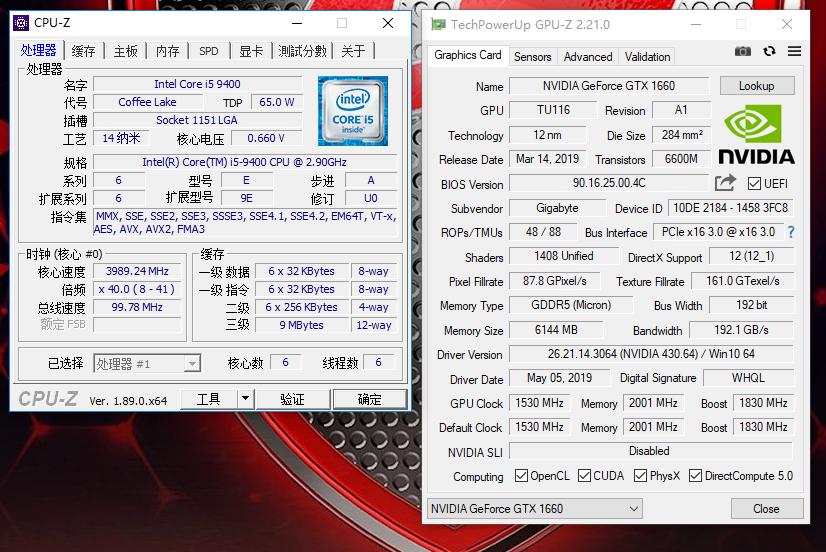The image size is (826, 552).
Task: Click the Subvendor value Gigabyte
Action: tap(557, 208)
